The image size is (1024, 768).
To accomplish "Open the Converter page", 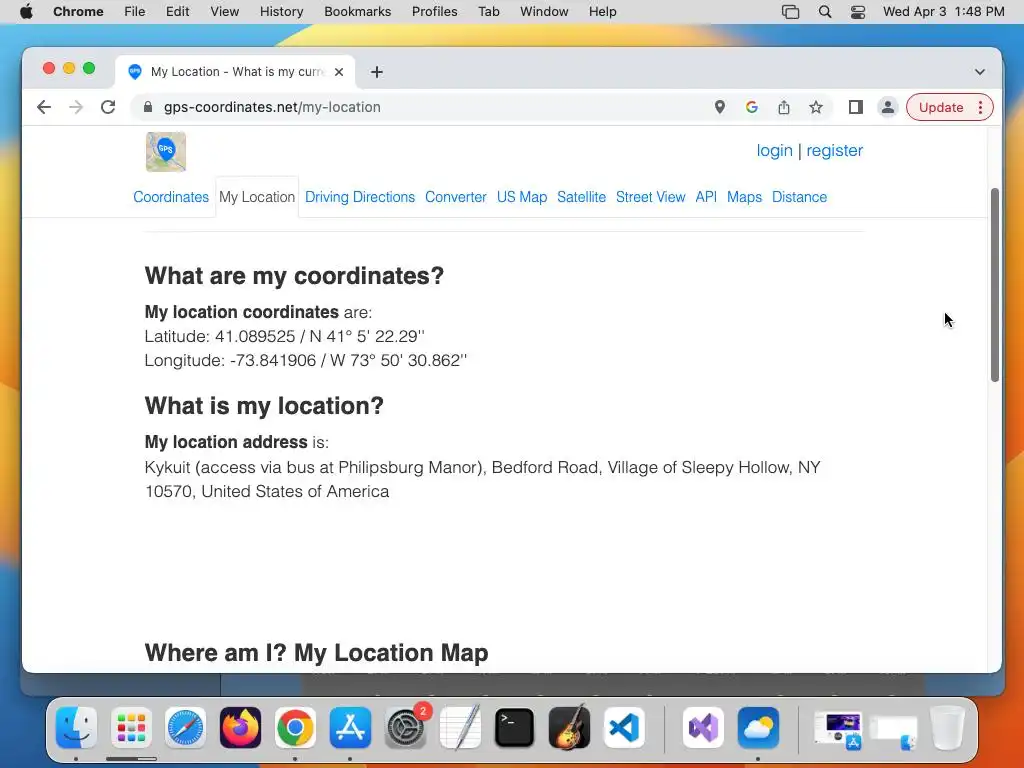I will [456, 197].
